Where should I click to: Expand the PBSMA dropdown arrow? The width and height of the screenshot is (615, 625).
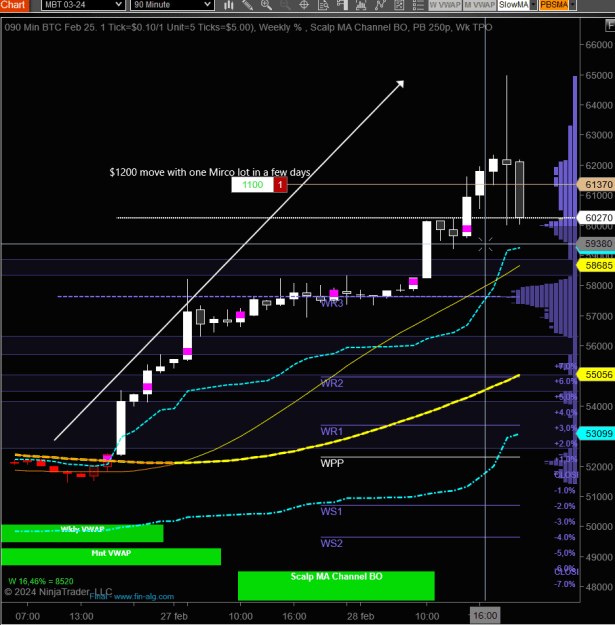click(573, 5)
